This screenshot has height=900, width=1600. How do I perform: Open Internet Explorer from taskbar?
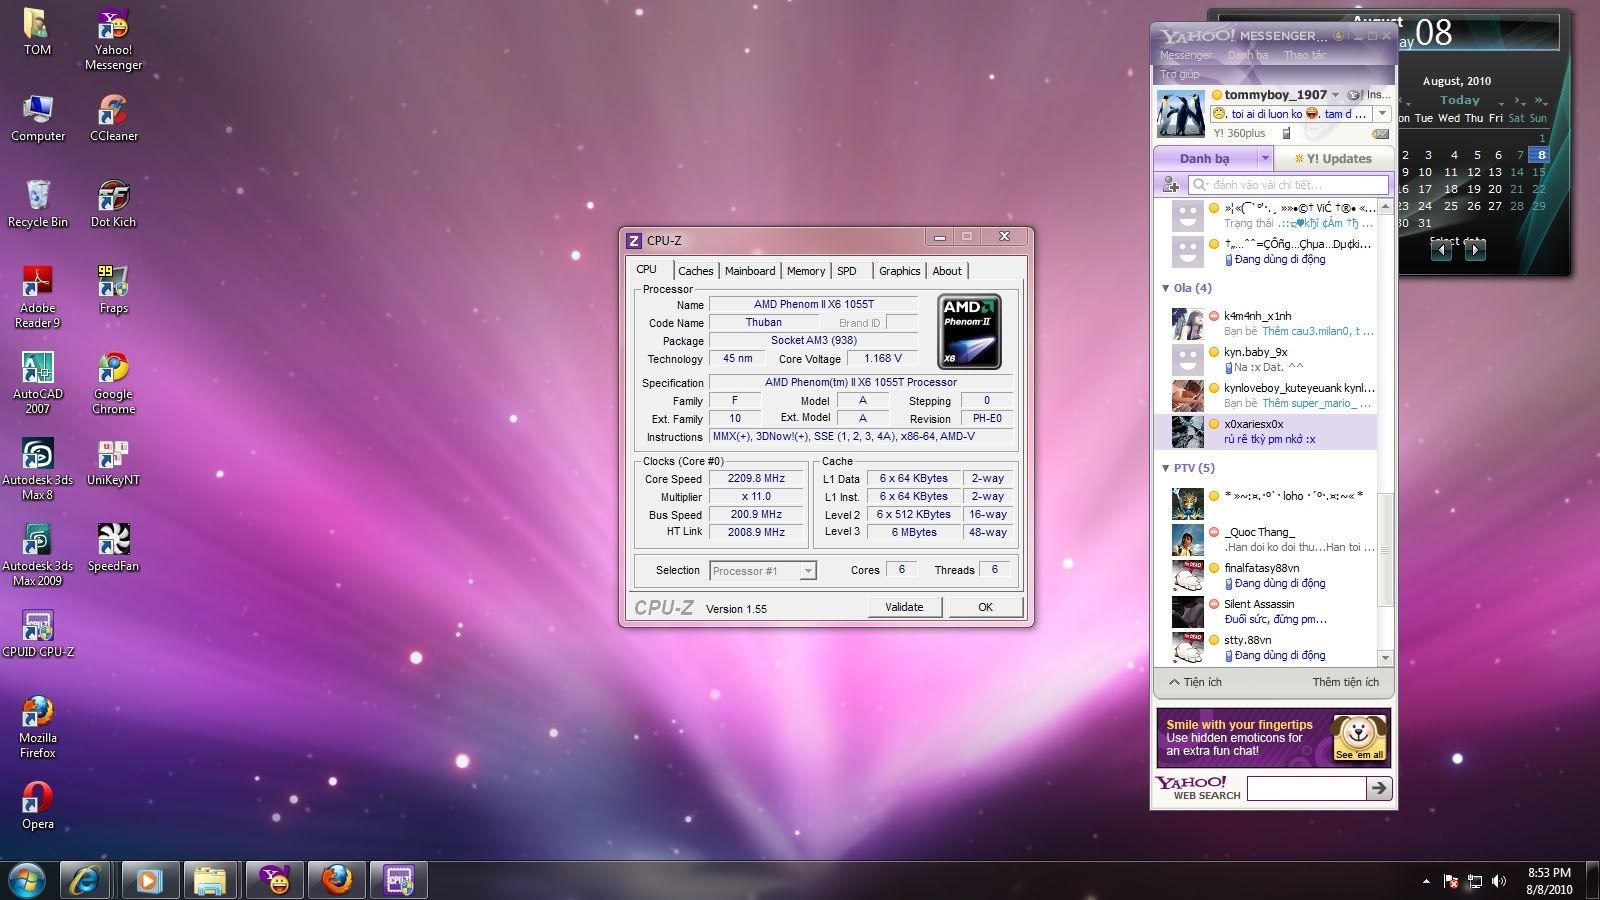[85, 880]
